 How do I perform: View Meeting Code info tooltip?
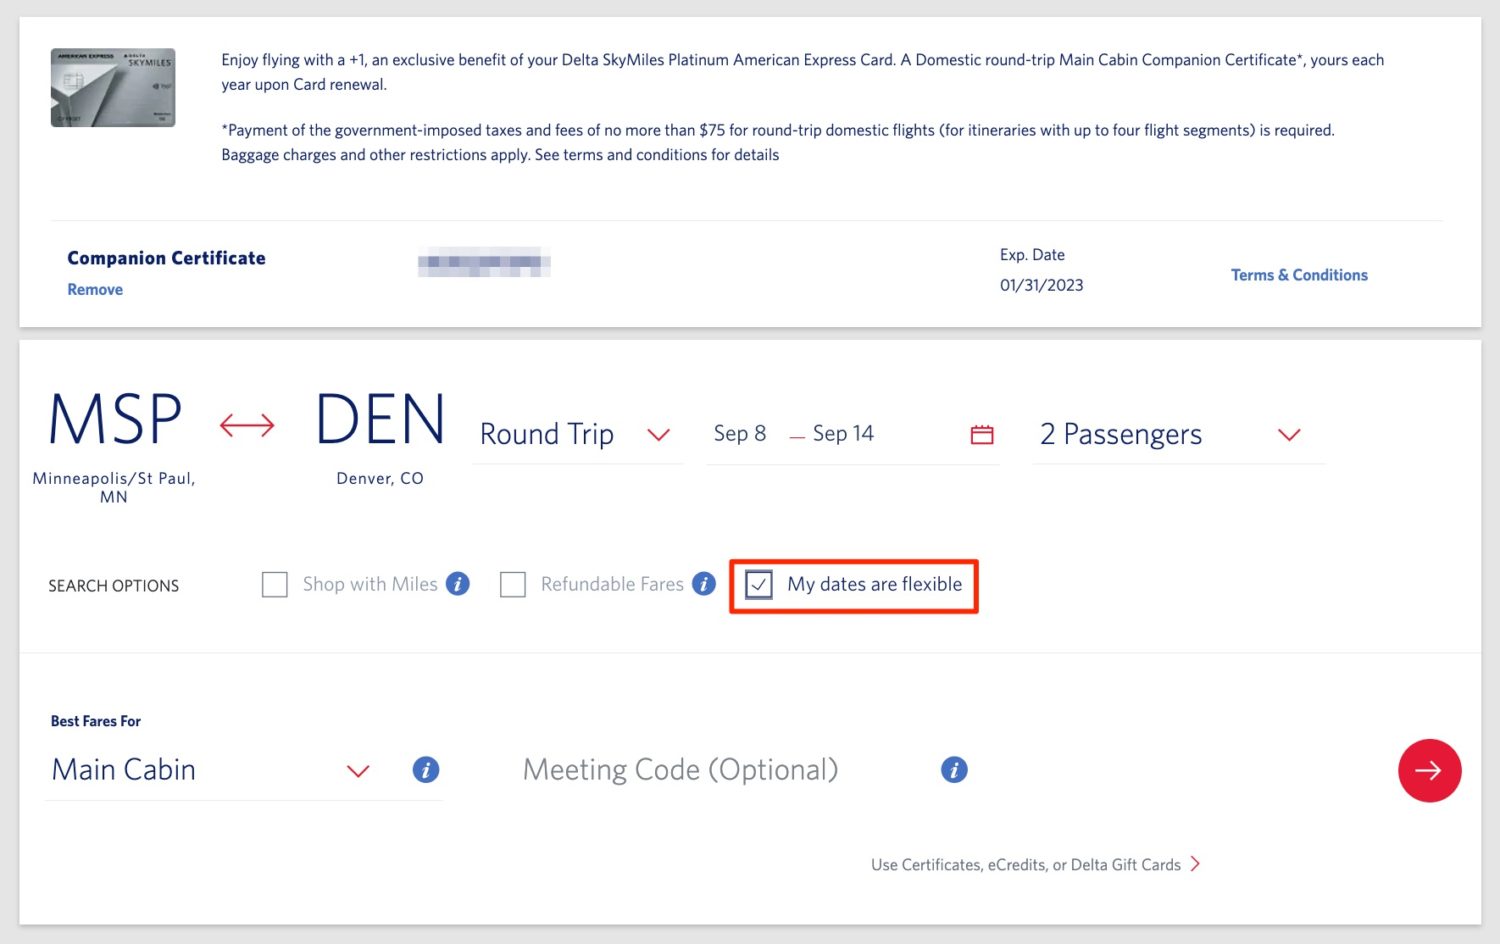(954, 769)
